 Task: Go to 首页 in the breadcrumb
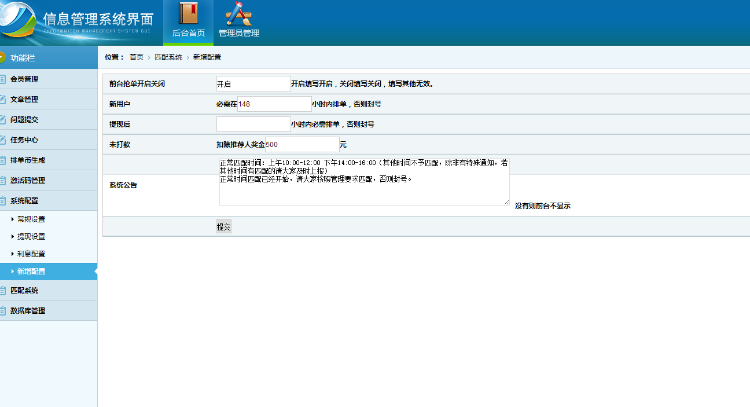(136, 57)
